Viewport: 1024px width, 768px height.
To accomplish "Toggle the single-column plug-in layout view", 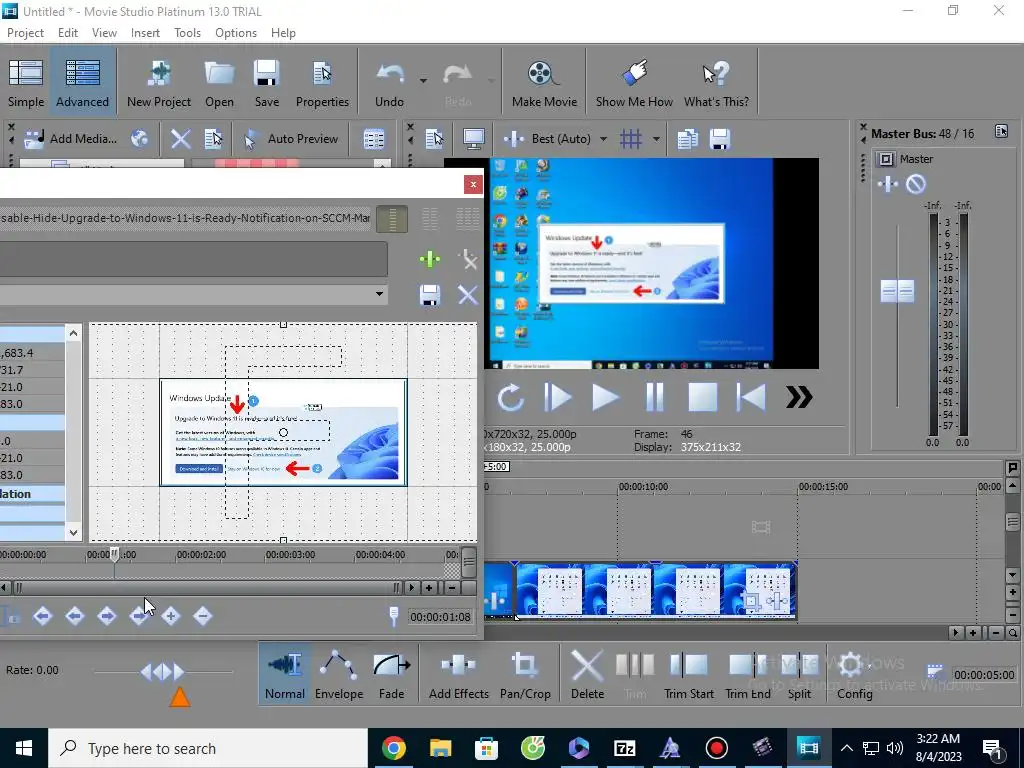I will (392, 219).
